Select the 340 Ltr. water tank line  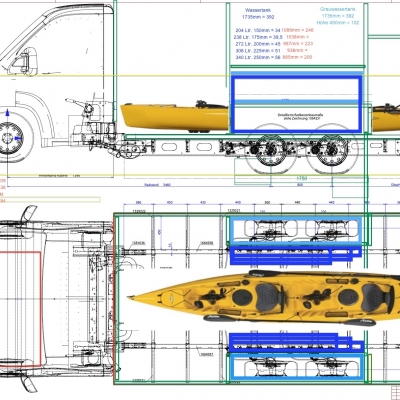(x=274, y=57)
